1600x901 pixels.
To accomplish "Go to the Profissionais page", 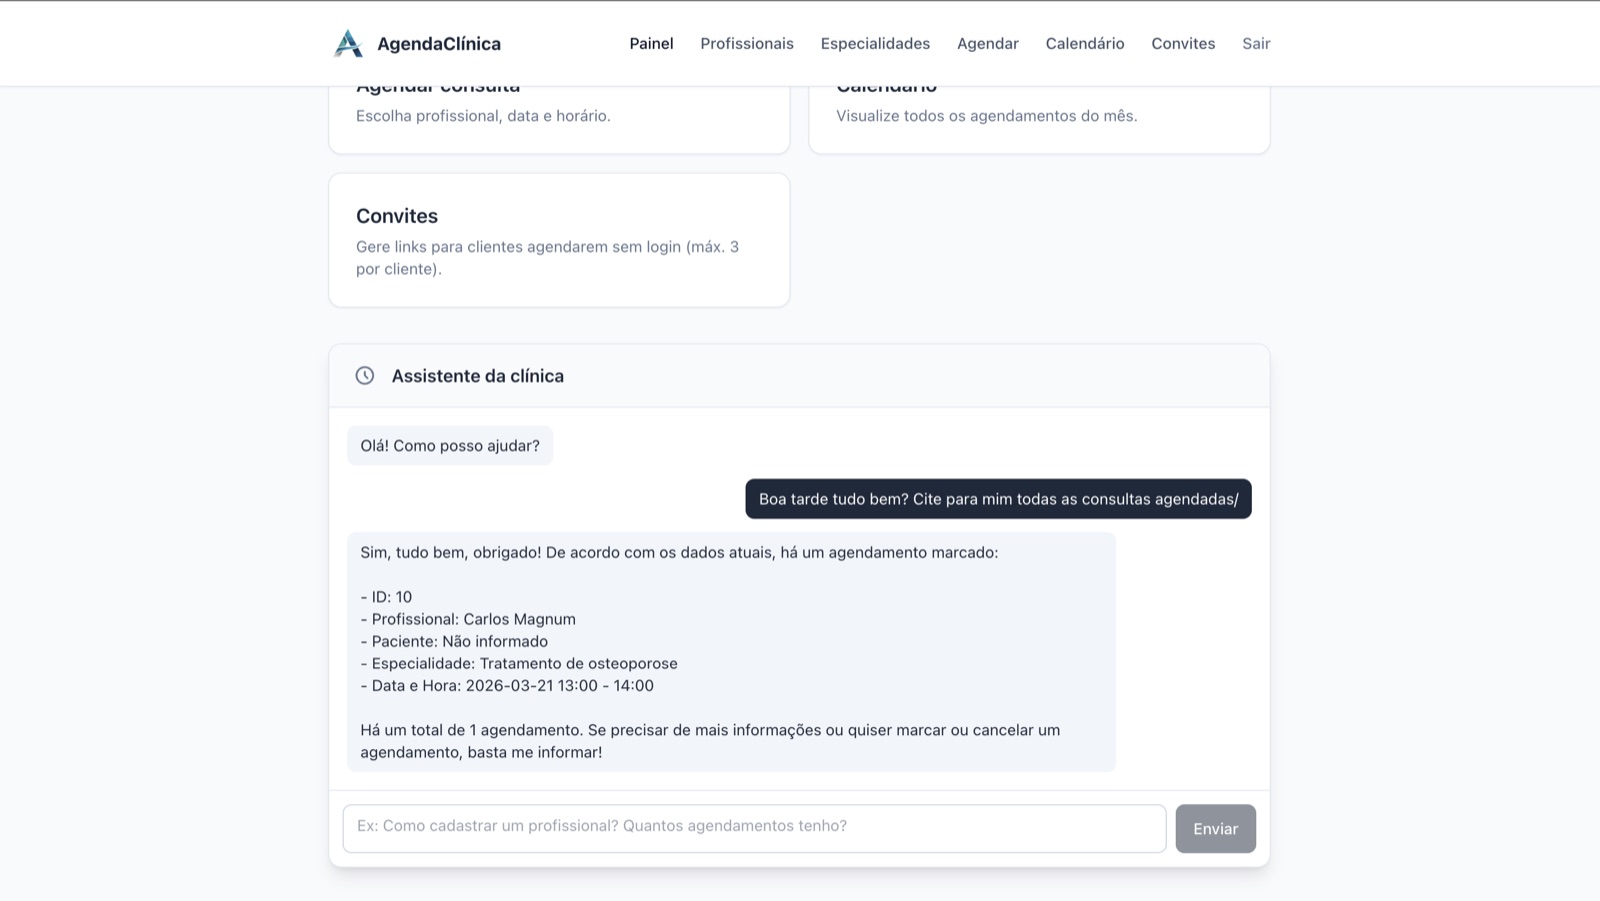I will [747, 43].
